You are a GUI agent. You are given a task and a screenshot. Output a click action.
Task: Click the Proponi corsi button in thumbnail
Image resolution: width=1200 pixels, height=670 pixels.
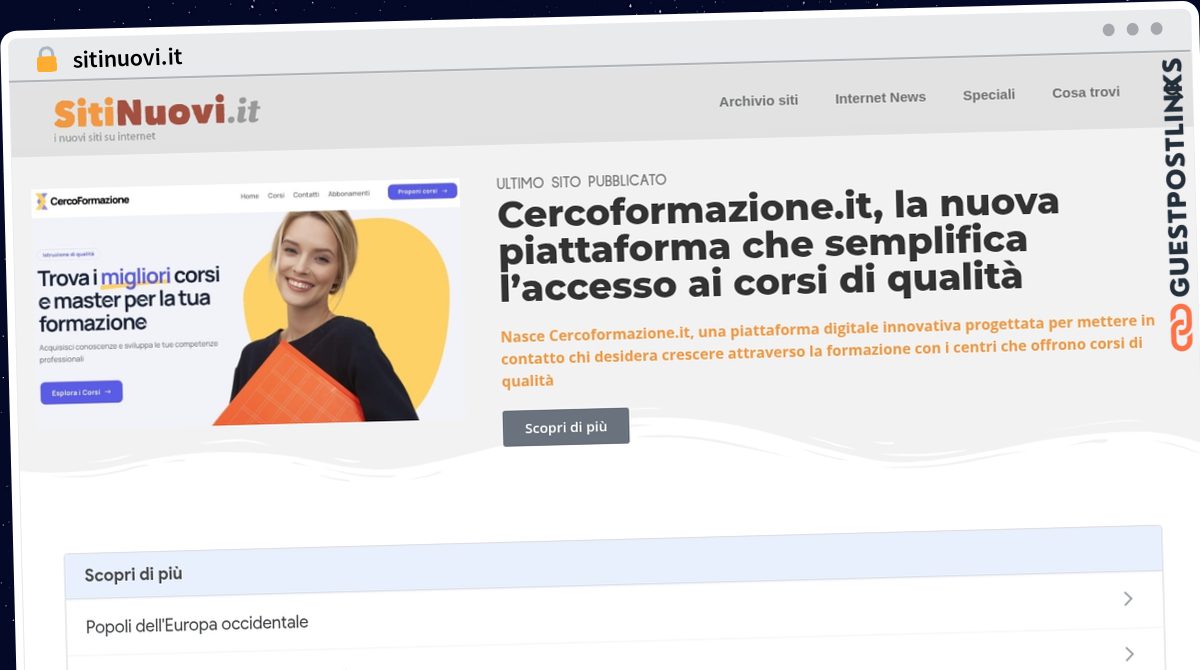pyautogui.click(x=422, y=191)
